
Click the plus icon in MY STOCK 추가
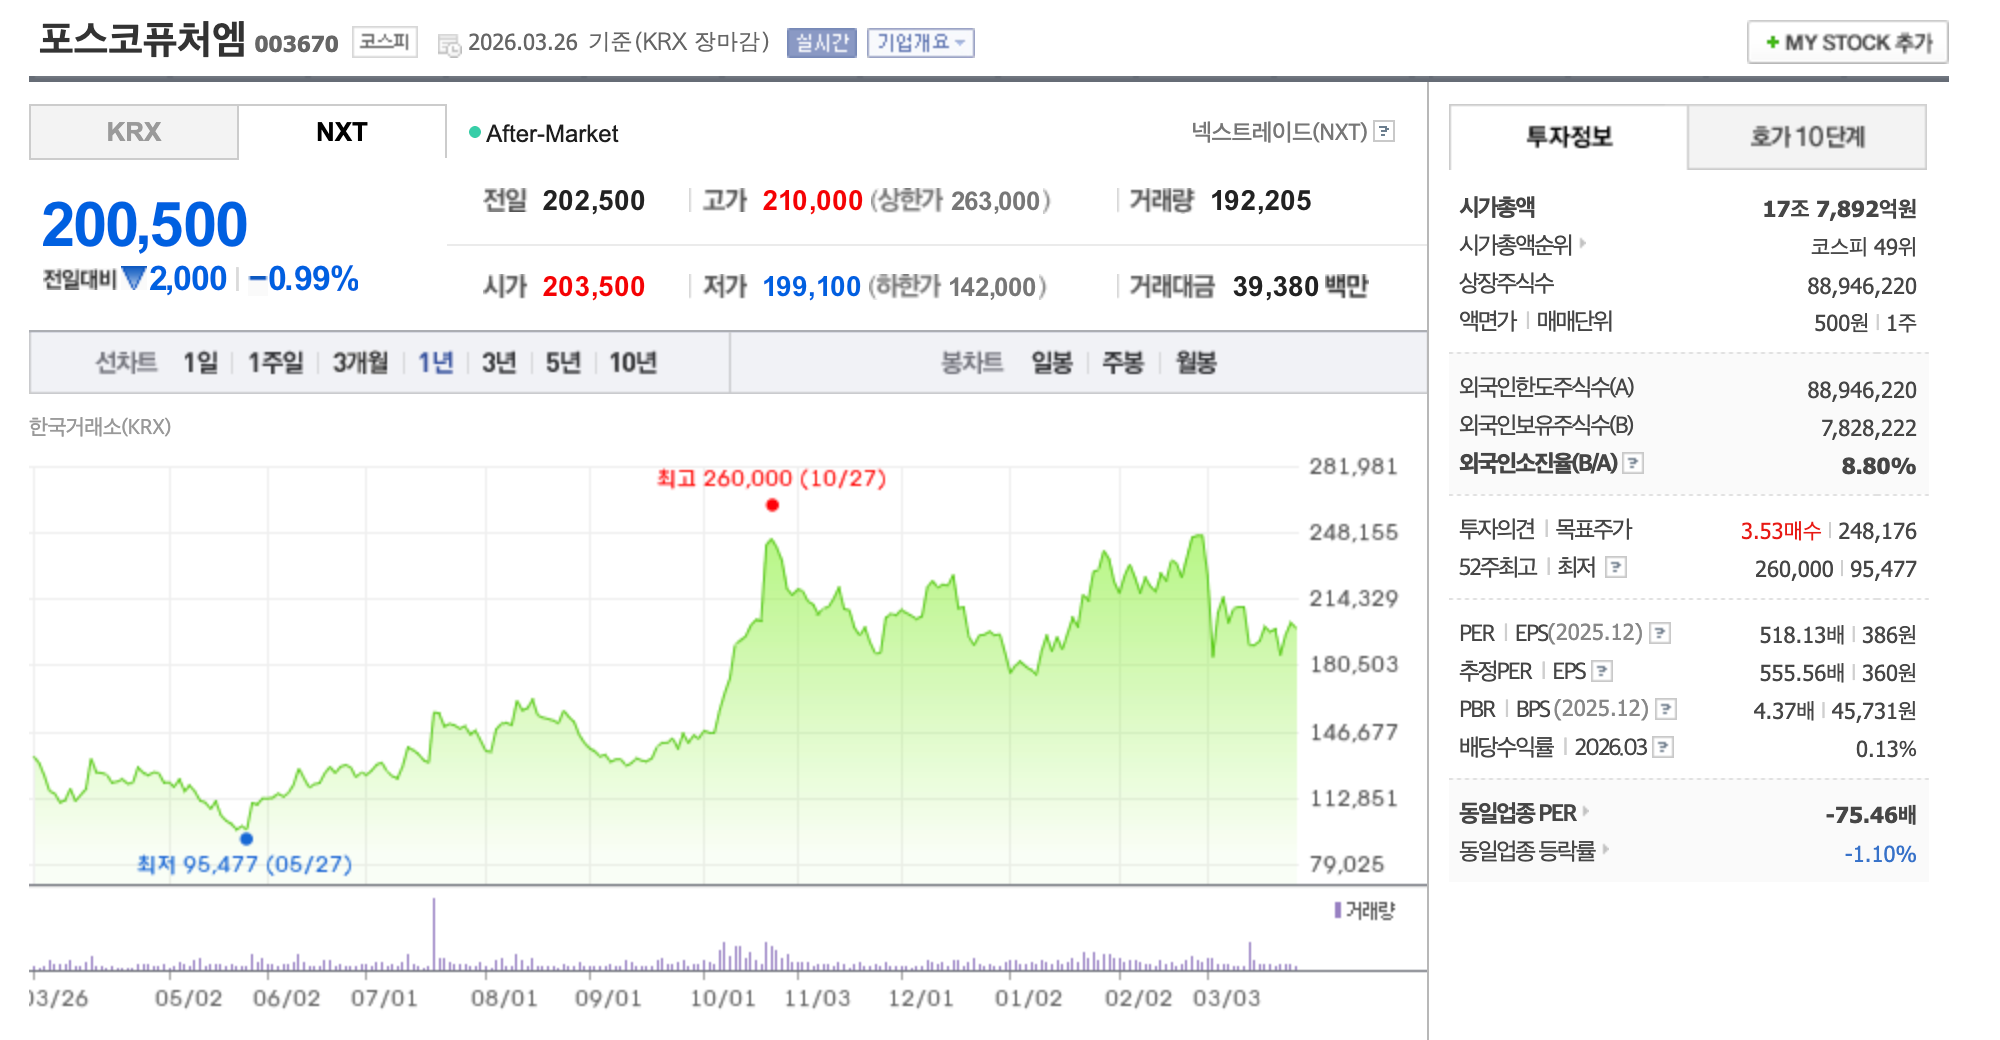pyautogui.click(x=1772, y=42)
